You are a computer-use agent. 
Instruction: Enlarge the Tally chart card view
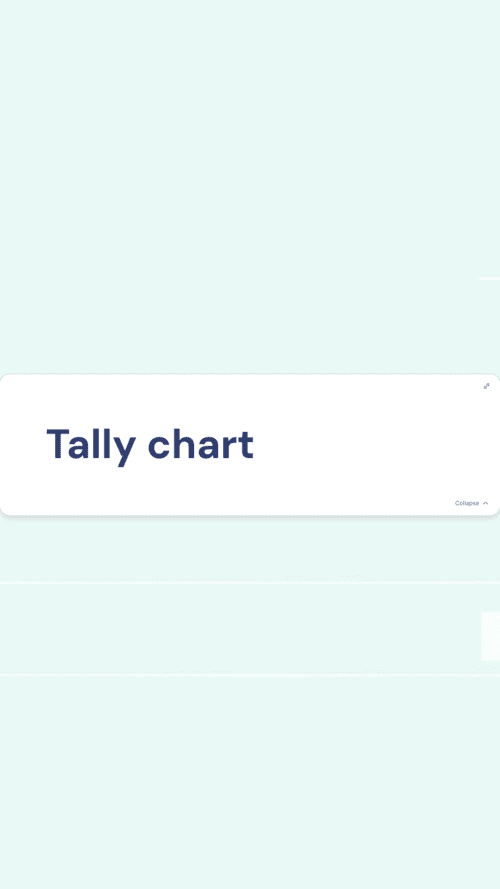[x=486, y=386]
